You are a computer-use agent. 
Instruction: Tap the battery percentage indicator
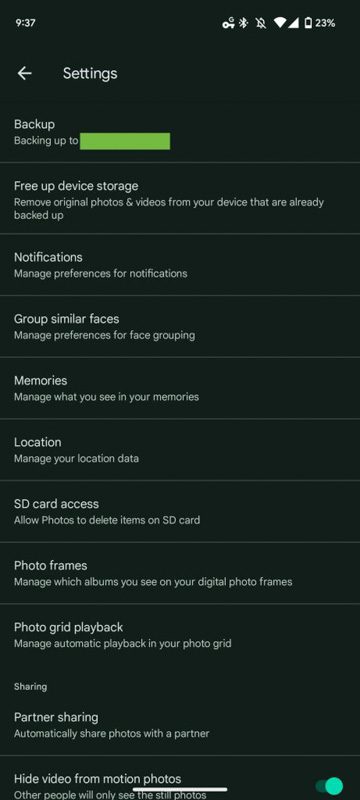[x=320, y=23]
